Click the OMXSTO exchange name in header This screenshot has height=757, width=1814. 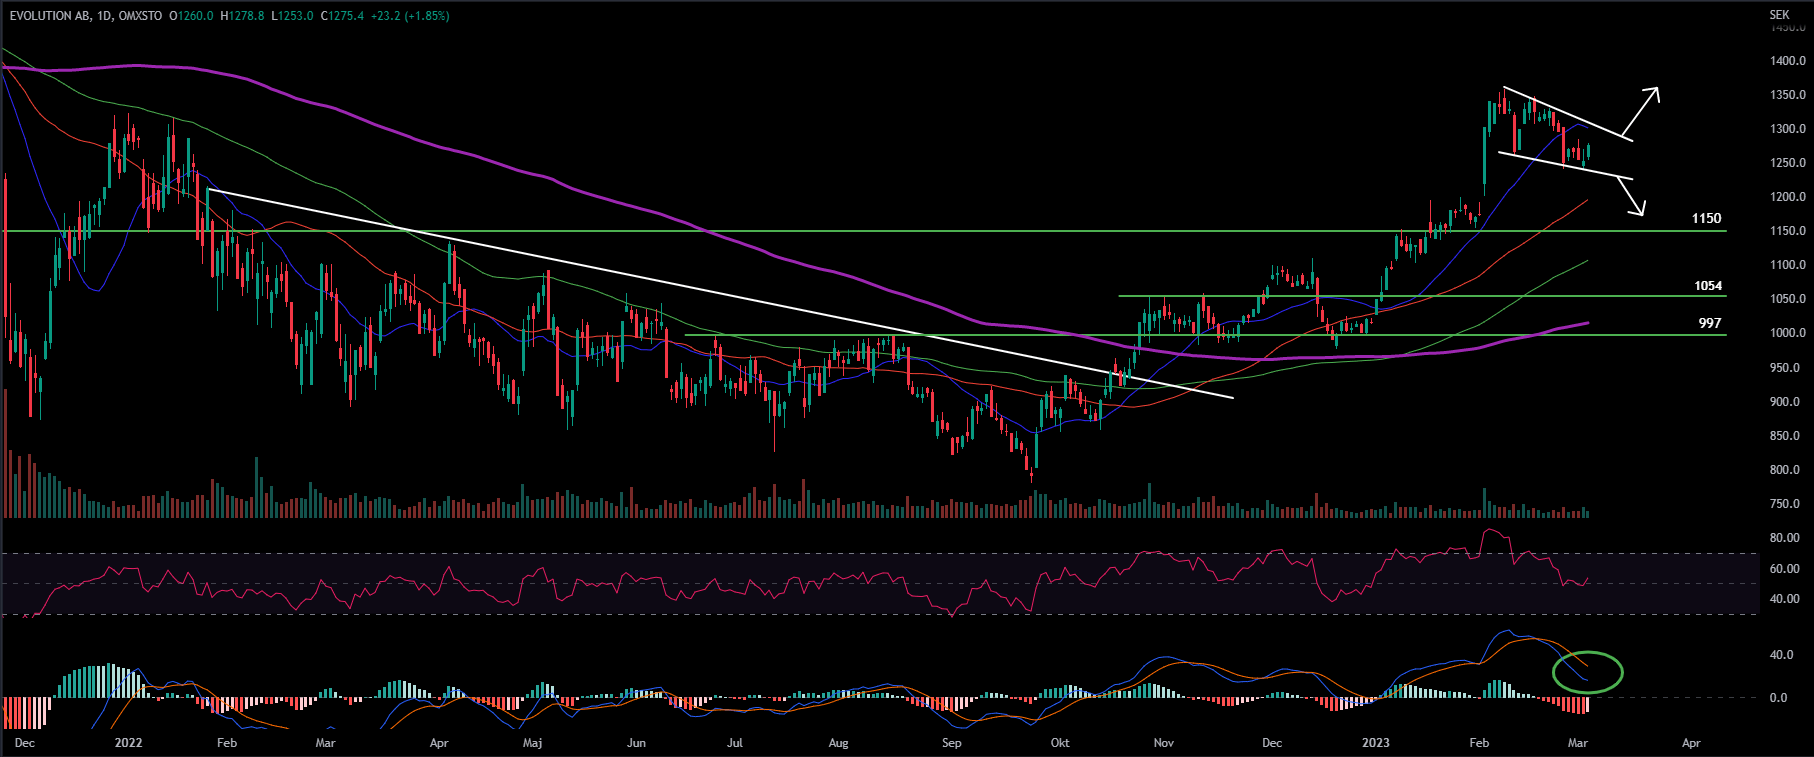(x=140, y=16)
